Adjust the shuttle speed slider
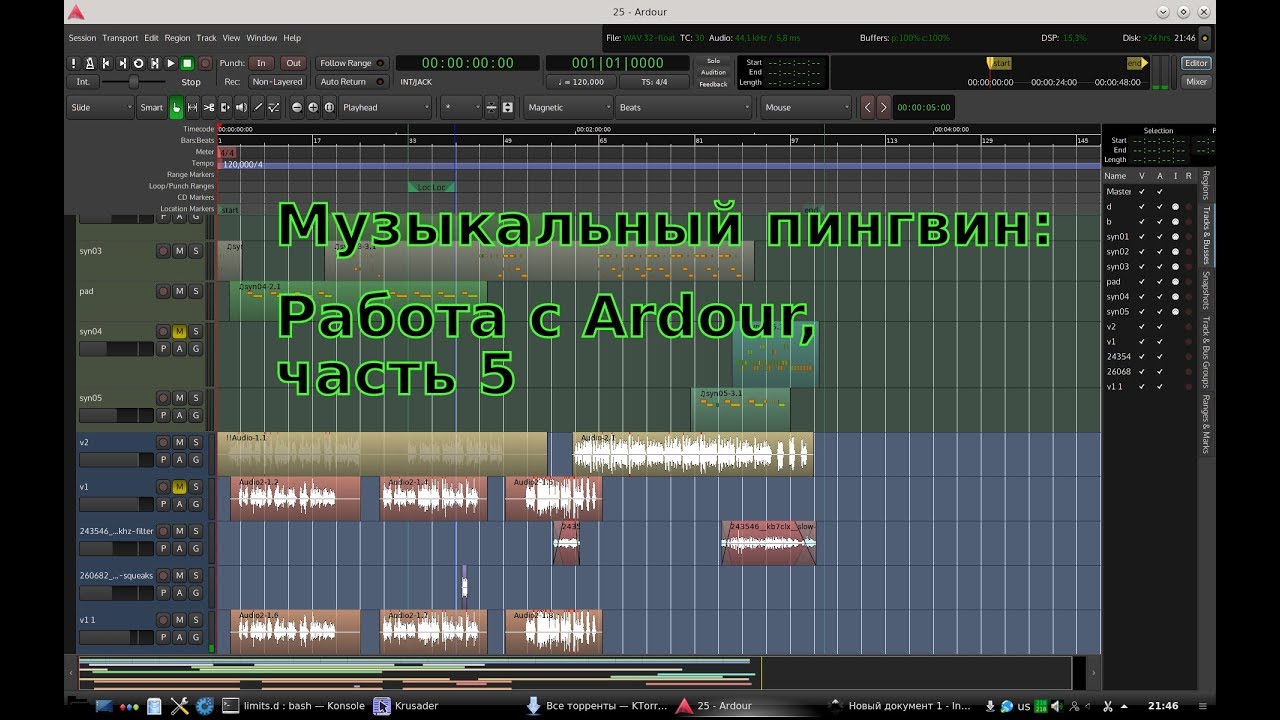Screen dimensions: 1280x720 pos(135,82)
